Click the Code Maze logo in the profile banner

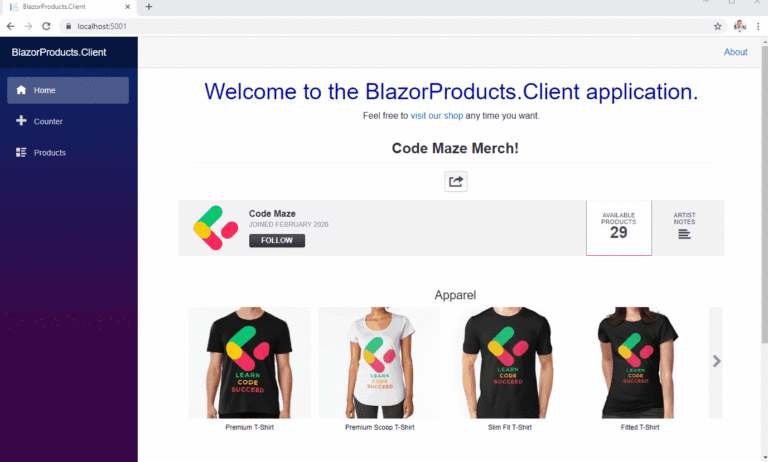(216, 228)
